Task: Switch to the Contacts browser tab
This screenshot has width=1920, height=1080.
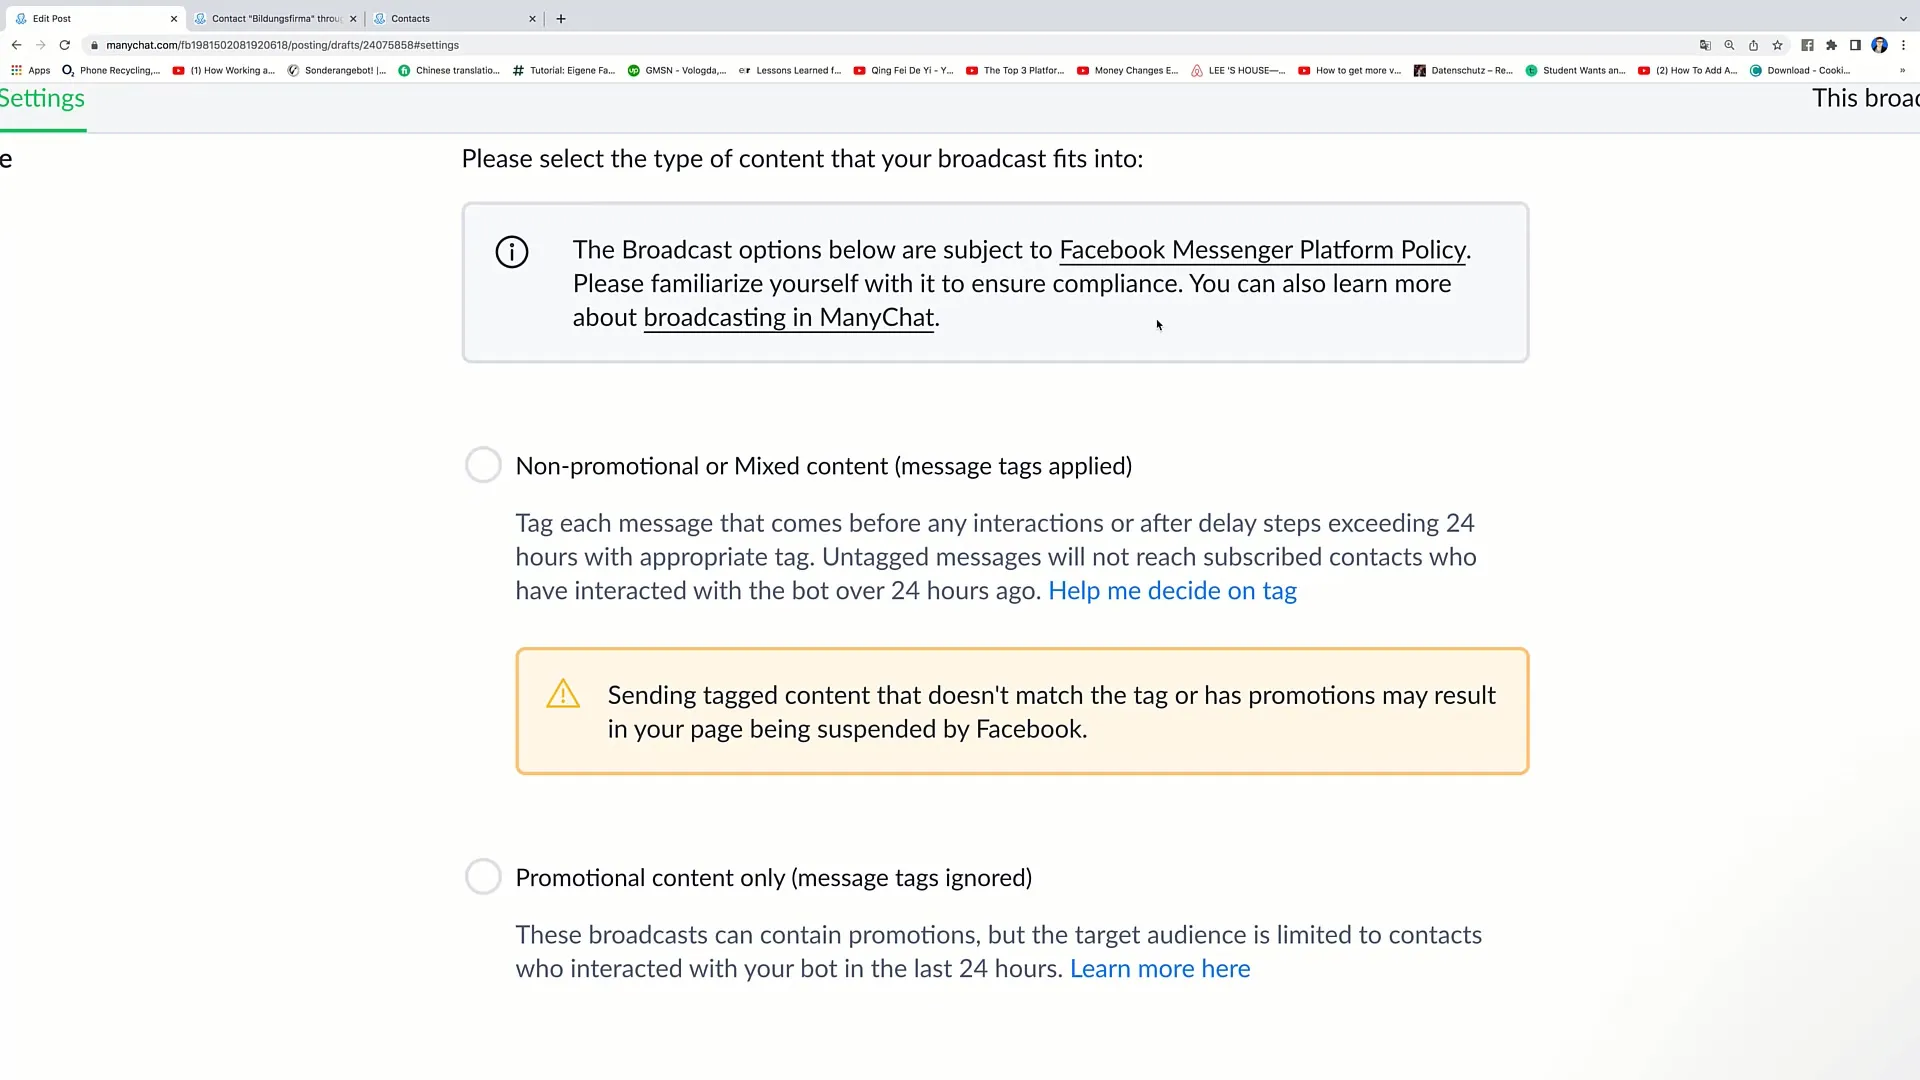Action: click(x=450, y=18)
